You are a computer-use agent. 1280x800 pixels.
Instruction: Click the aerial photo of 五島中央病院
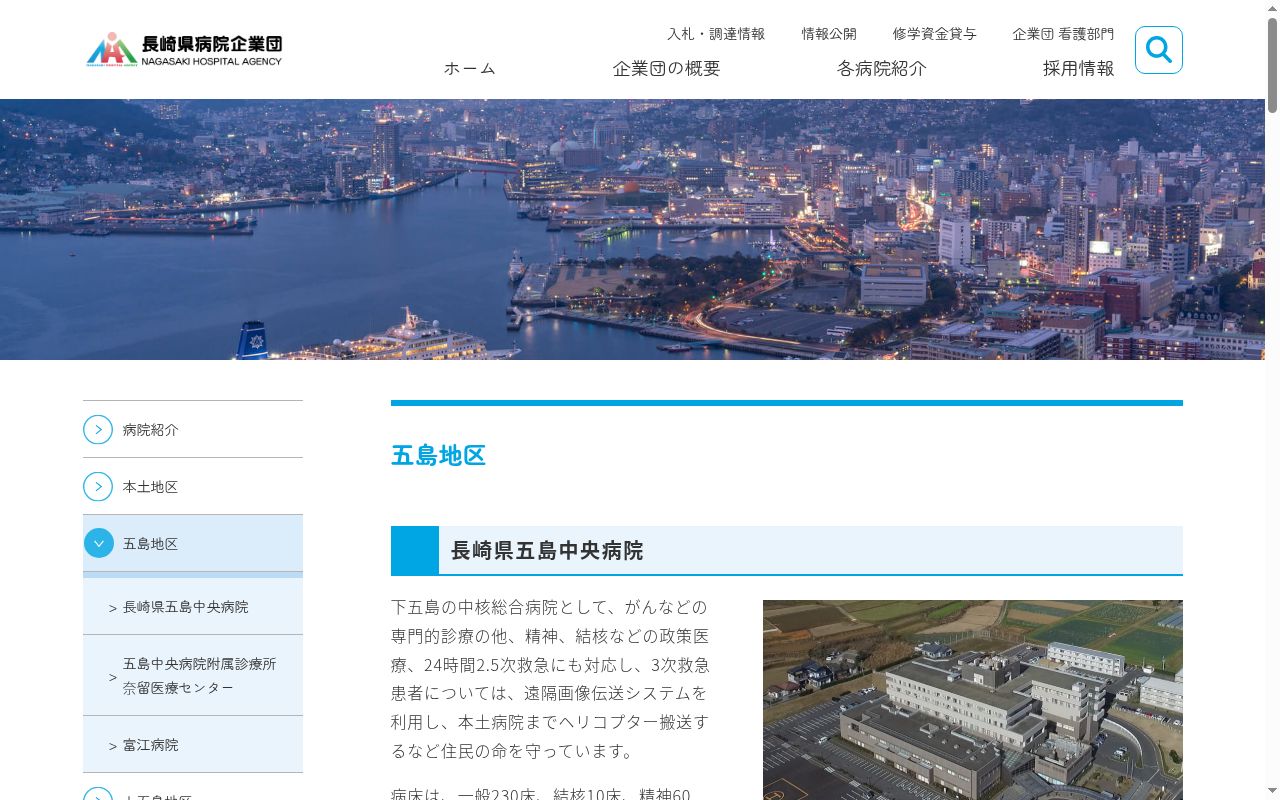[973, 700]
